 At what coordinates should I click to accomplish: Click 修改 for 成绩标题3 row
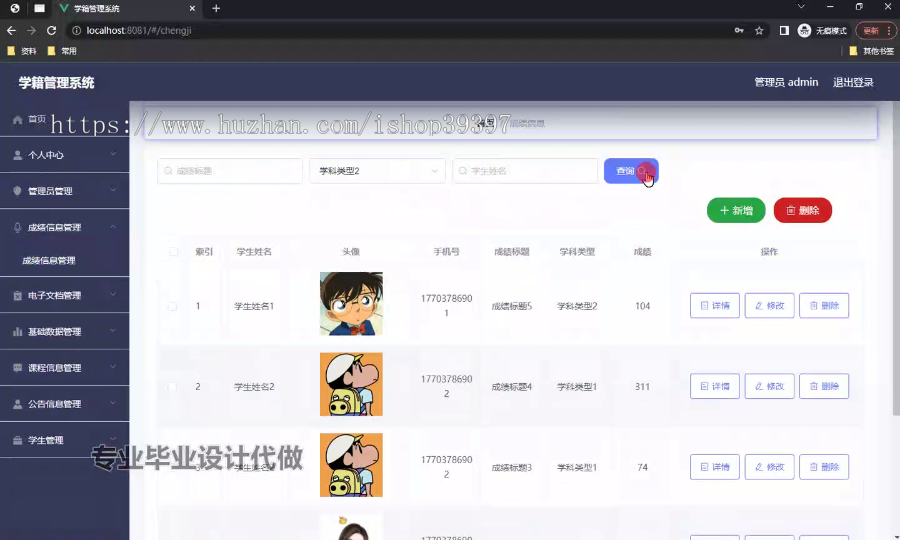click(x=769, y=467)
